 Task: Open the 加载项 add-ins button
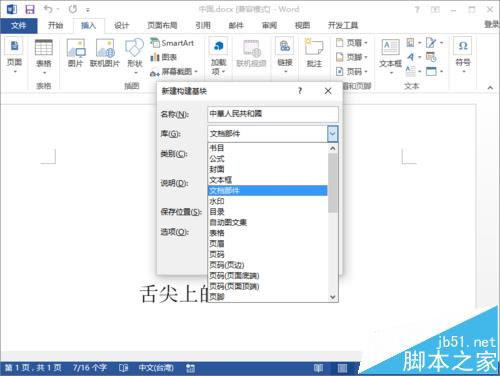(x=218, y=56)
